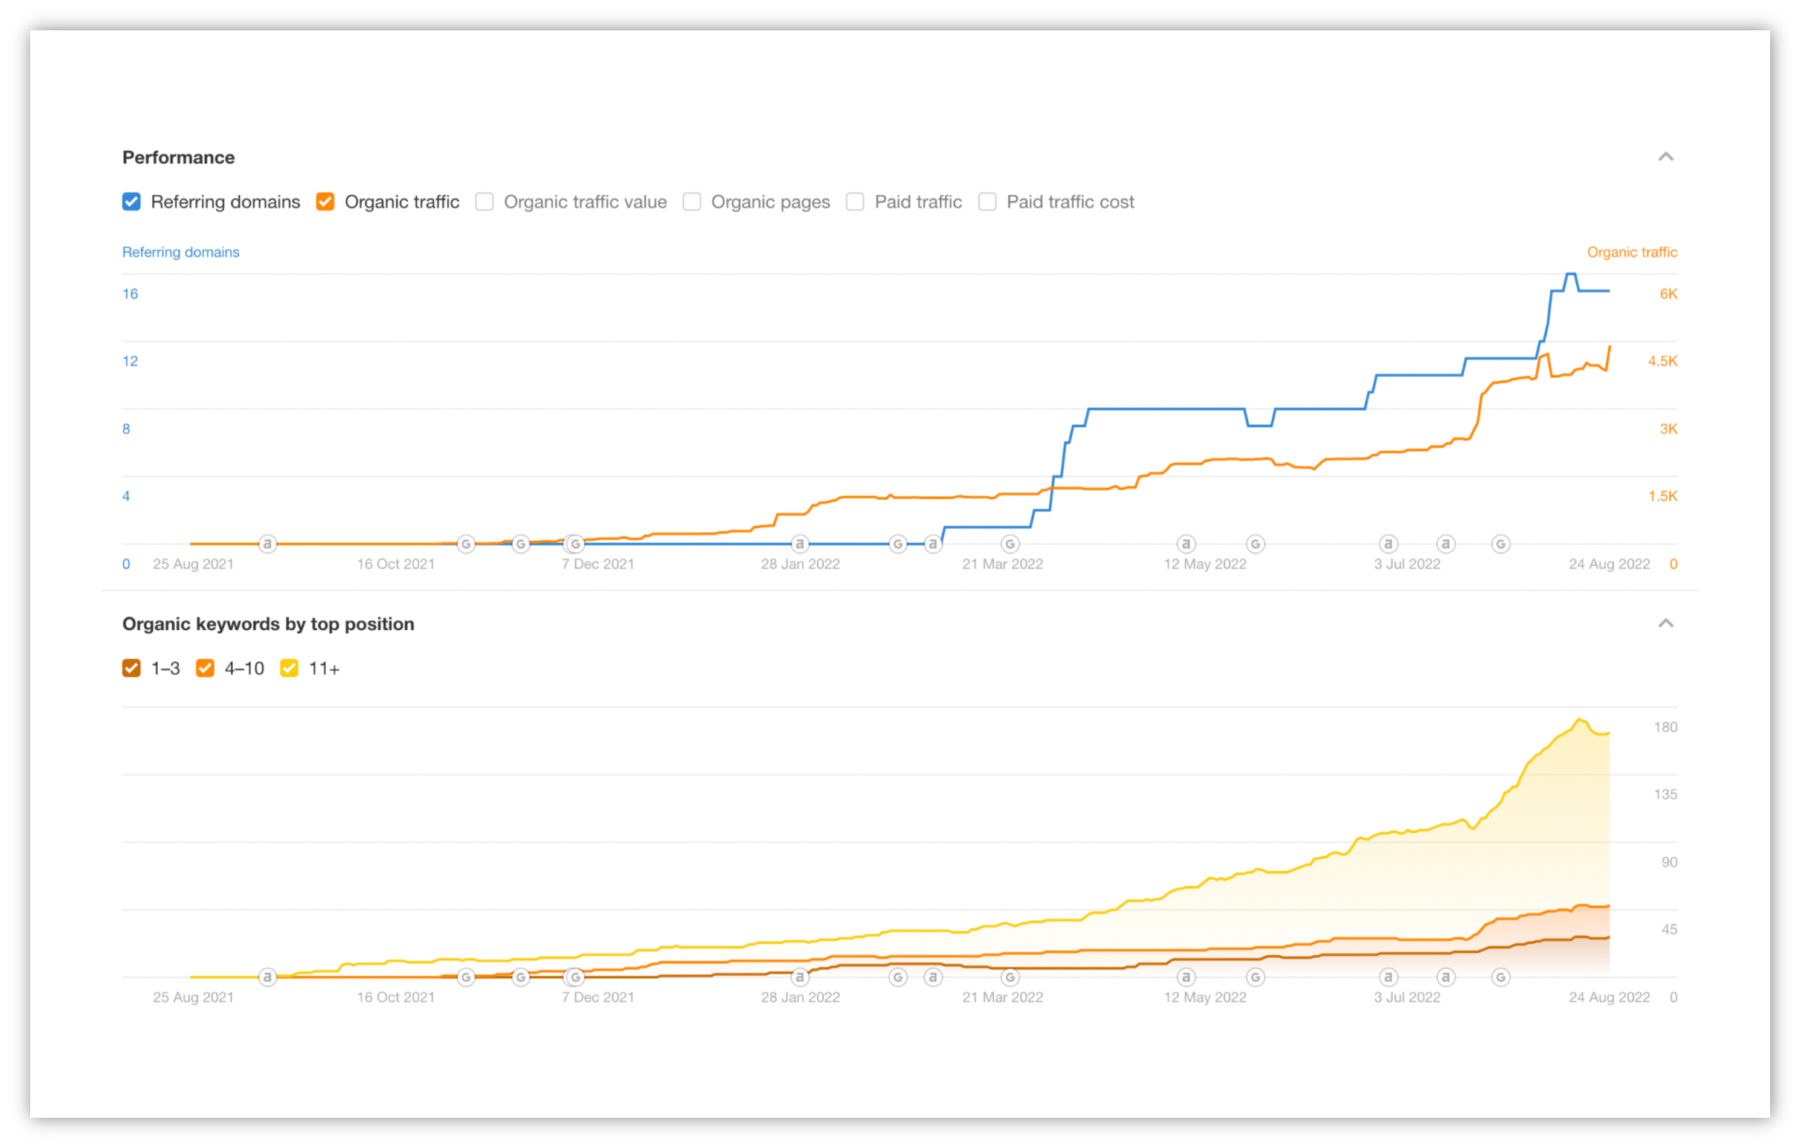
Task: Enable the Organic traffic value checkbox
Action: click(x=484, y=201)
